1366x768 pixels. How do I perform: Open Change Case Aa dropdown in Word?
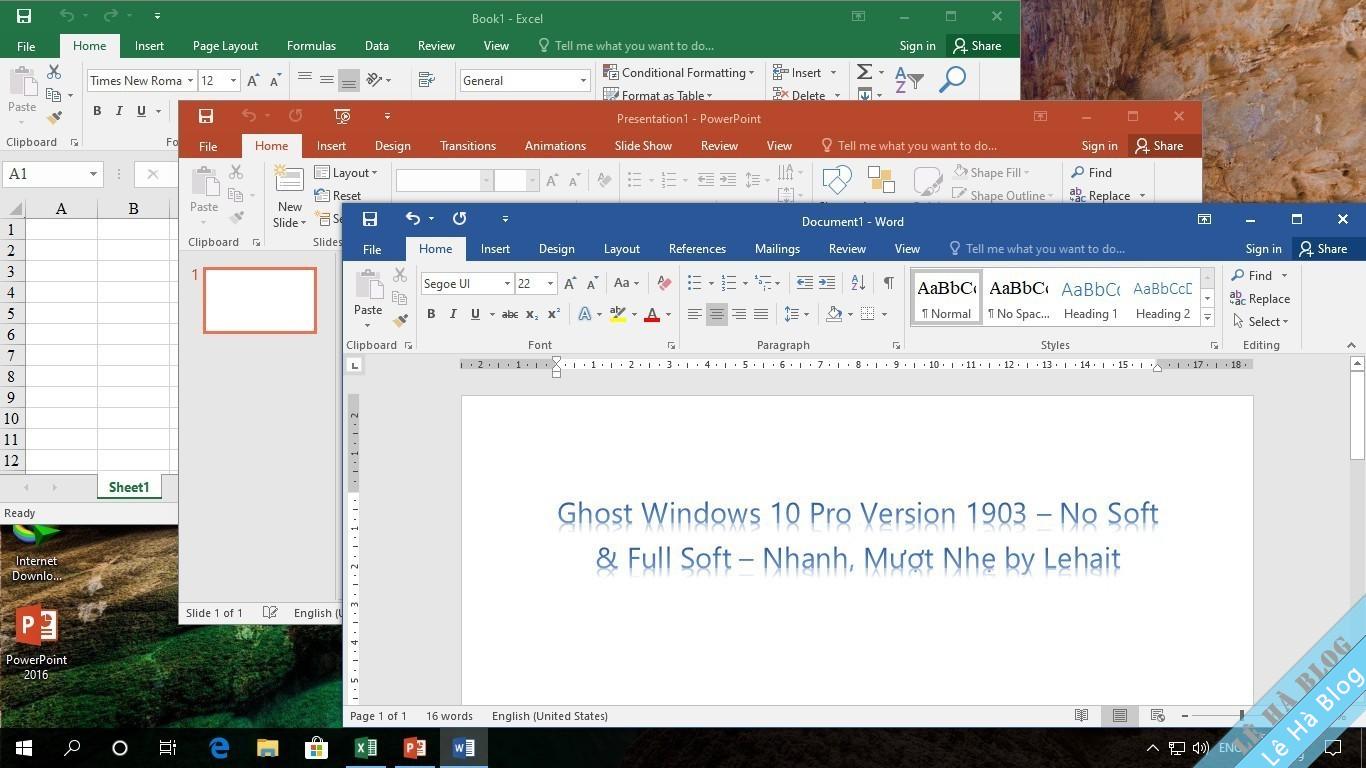point(625,283)
